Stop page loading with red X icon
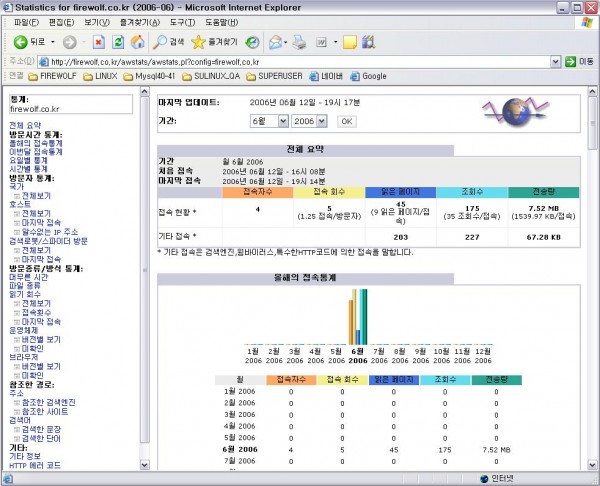The width and height of the screenshot is (600, 486). (x=99, y=42)
